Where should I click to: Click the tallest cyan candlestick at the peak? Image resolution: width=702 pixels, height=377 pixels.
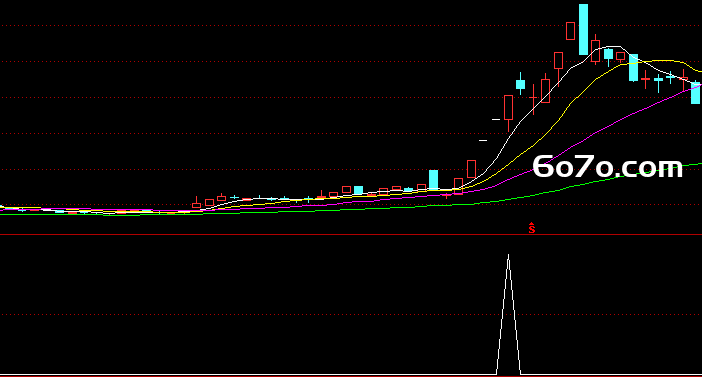pyautogui.click(x=583, y=30)
